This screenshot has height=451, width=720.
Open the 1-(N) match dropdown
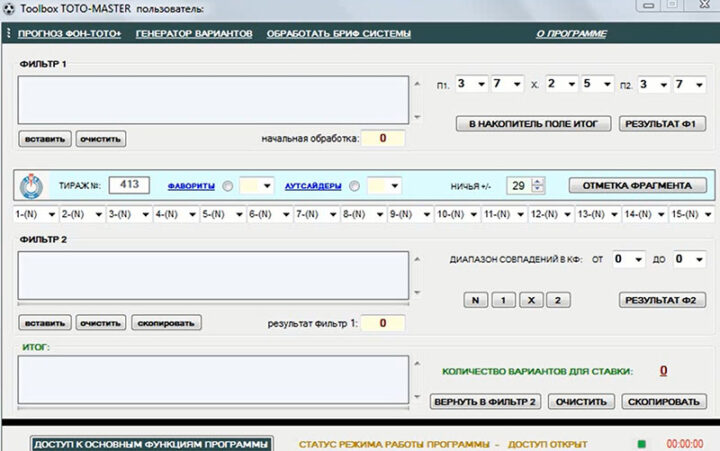[x=51, y=214]
